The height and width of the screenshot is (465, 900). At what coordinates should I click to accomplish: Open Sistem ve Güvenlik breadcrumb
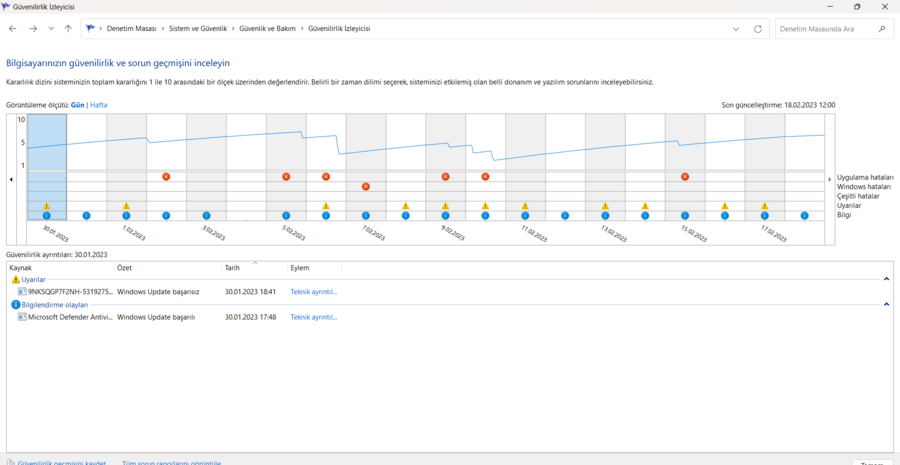click(198, 29)
